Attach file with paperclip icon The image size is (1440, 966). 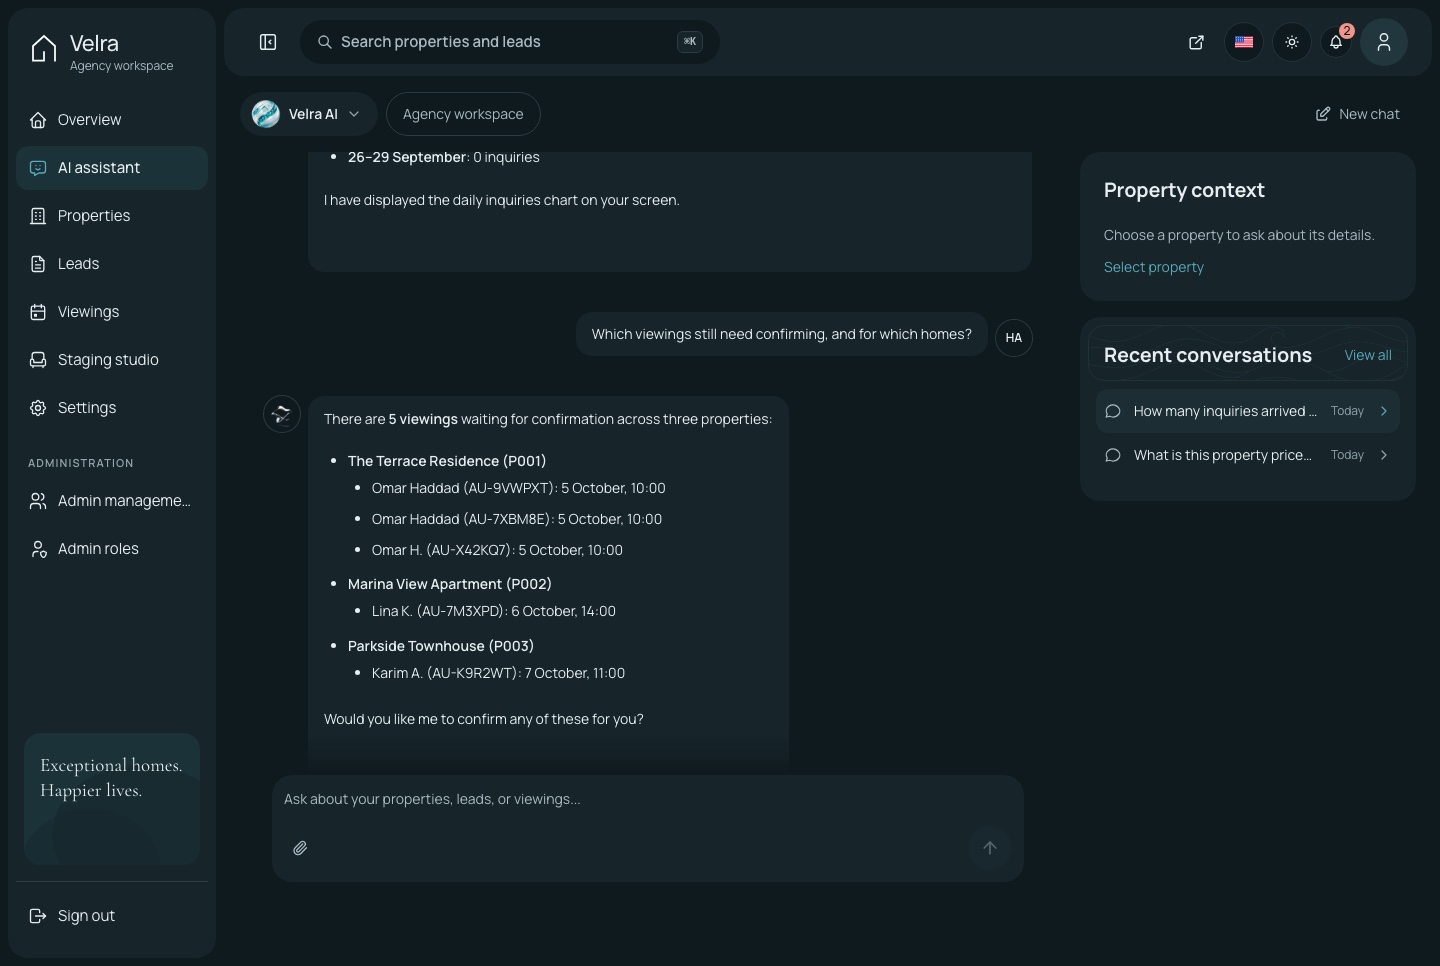[x=300, y=848]
